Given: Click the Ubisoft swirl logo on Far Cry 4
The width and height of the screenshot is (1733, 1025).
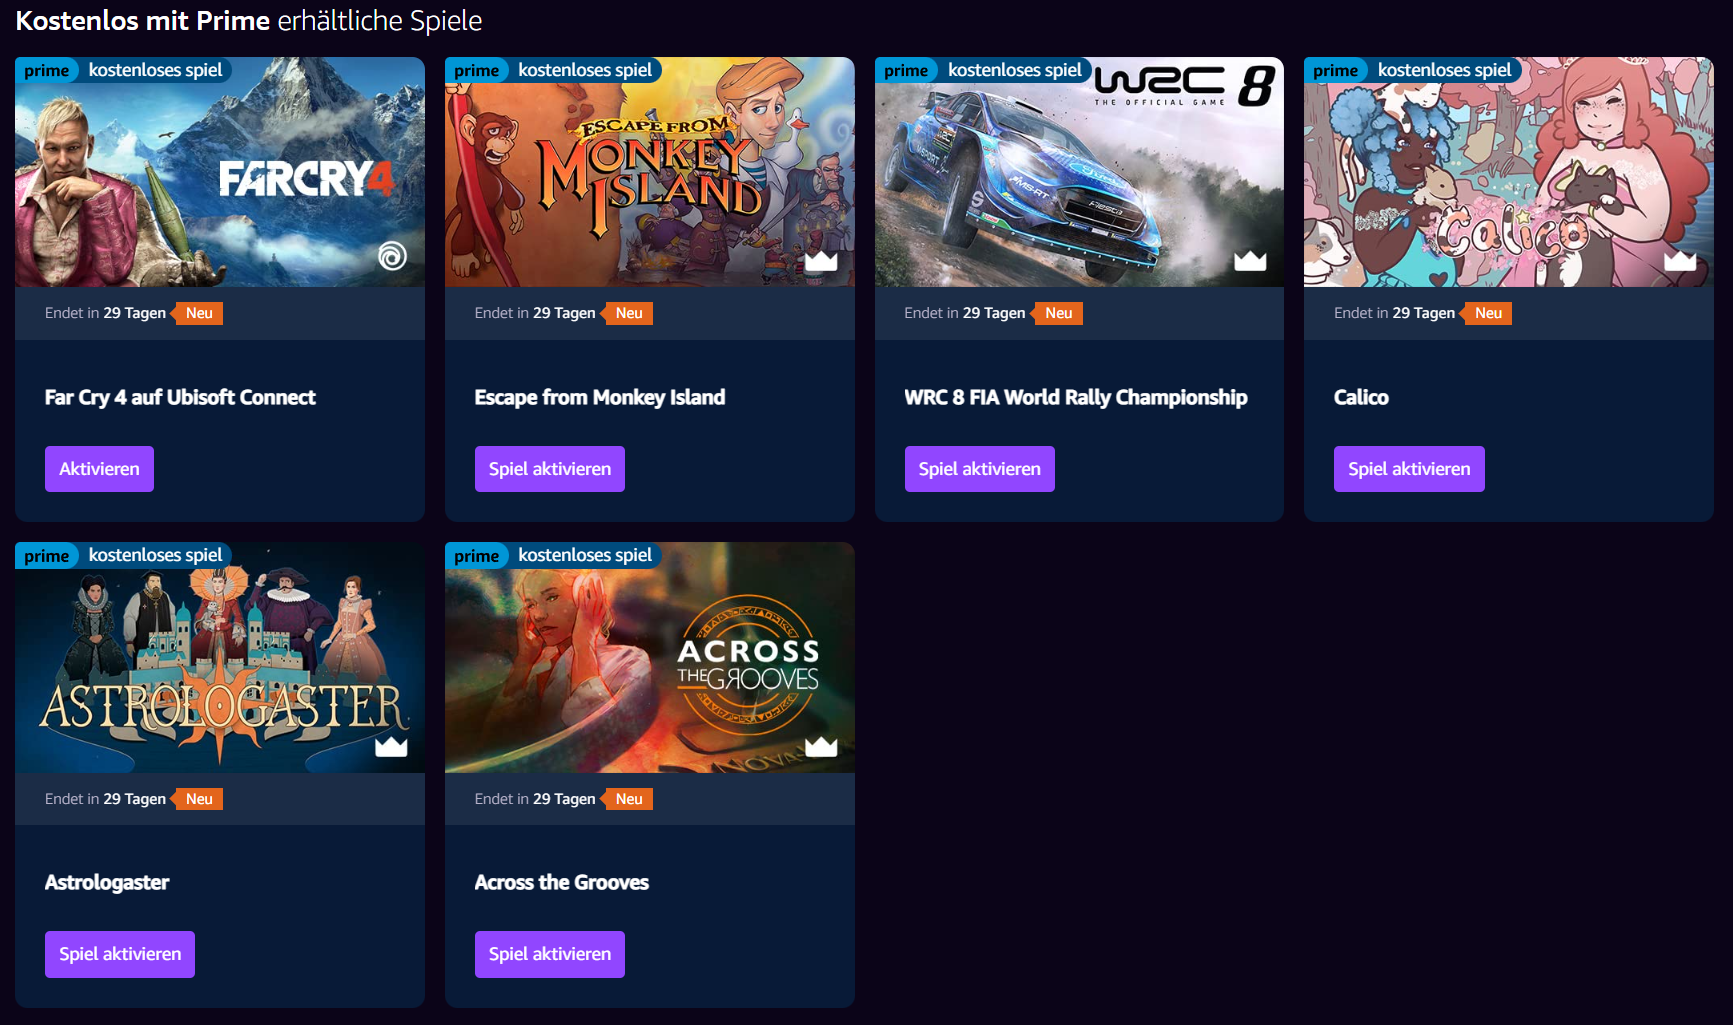Looking at the screenshot, I should click(x=392, y=257).
